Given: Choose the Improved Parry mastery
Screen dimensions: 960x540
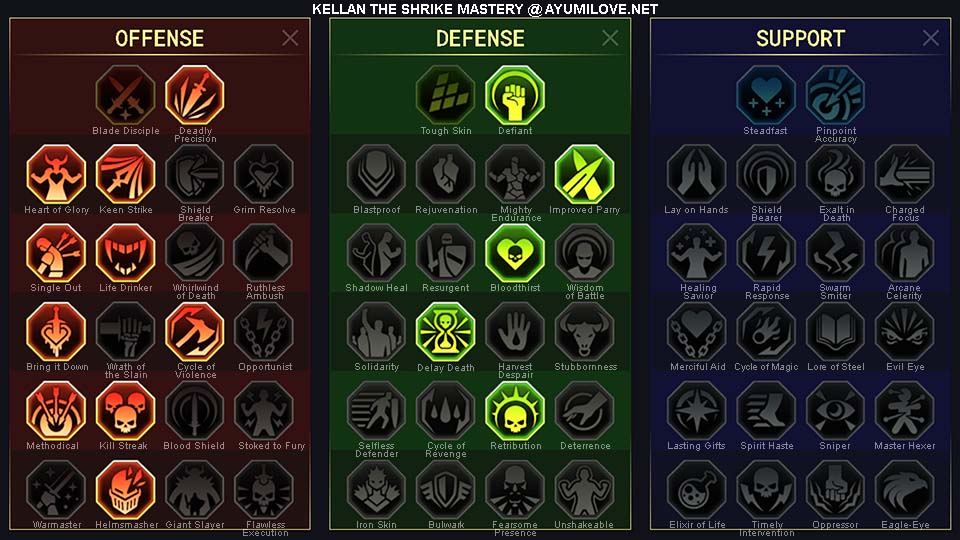Looking at the screenshot, I should 585,174.
